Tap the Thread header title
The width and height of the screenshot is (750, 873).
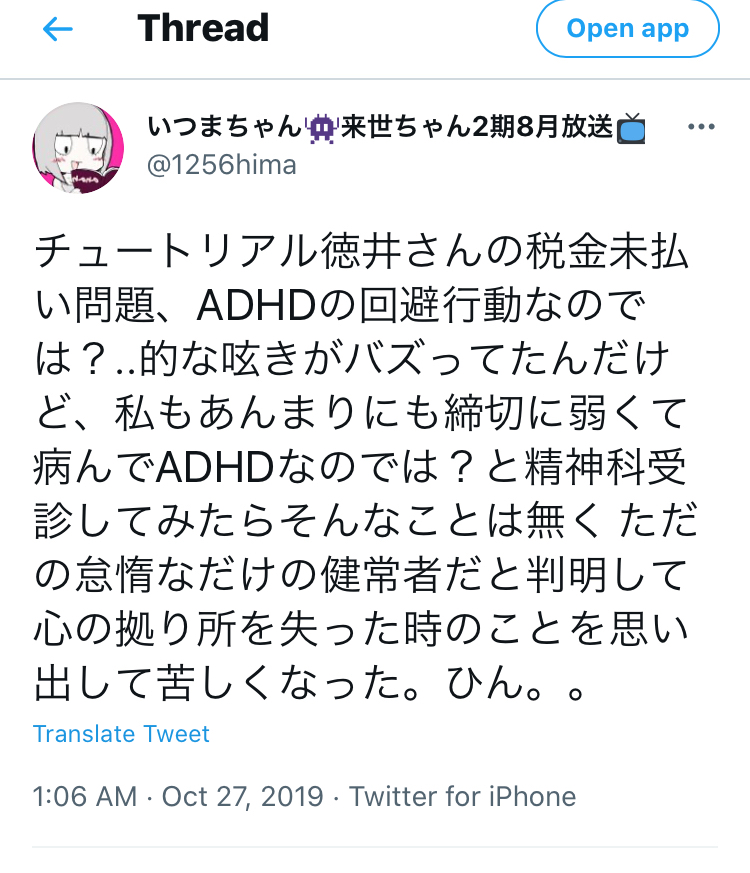(203, 28)
